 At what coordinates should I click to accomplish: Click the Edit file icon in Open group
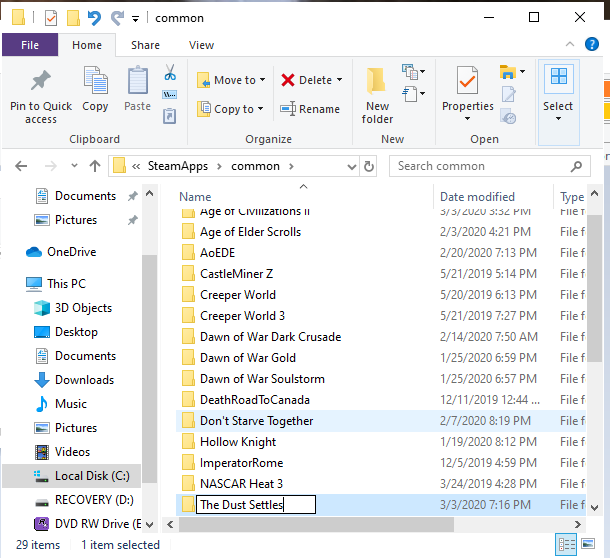tap(508, 94)
